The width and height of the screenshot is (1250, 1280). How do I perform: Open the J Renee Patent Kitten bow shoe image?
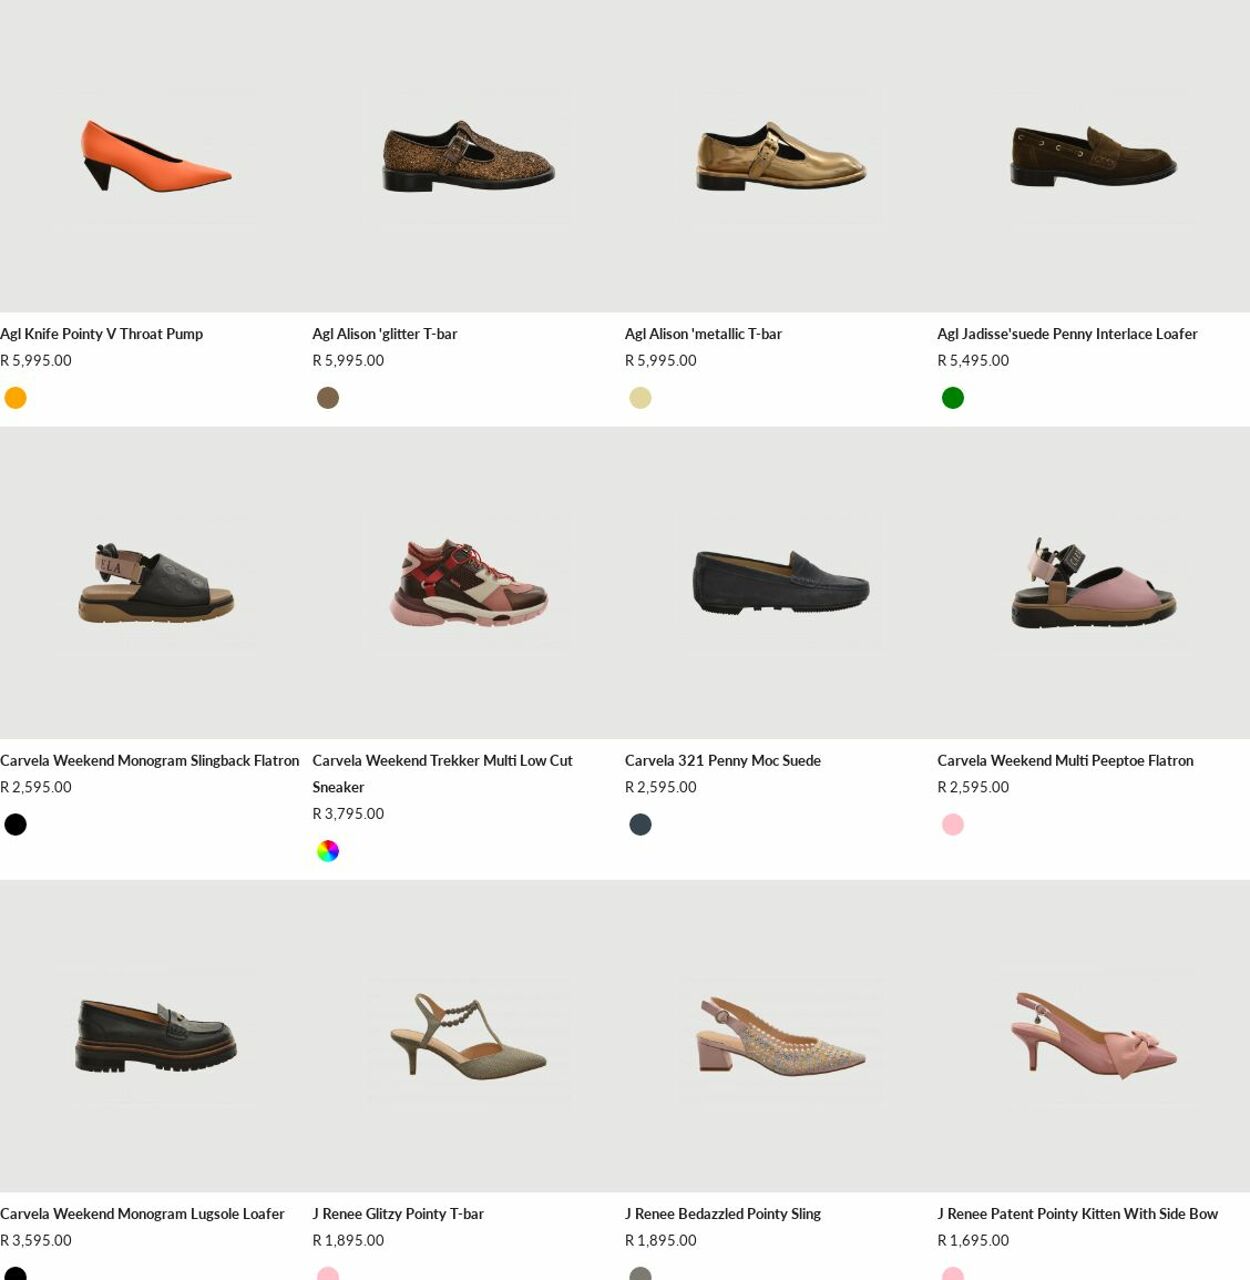pyautogui.click(x=1093, y=1036)
